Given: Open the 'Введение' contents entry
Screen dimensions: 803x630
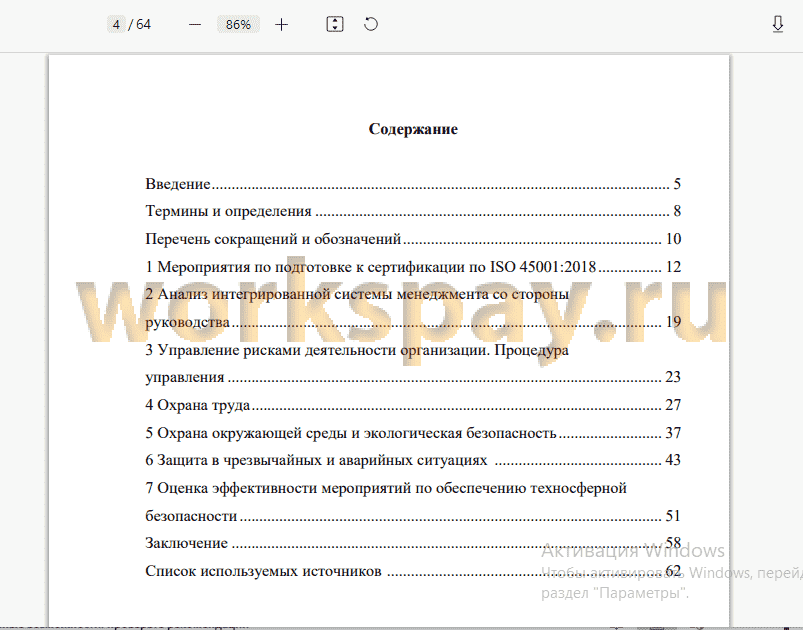Looking at the screenshot, I should 413,184.
